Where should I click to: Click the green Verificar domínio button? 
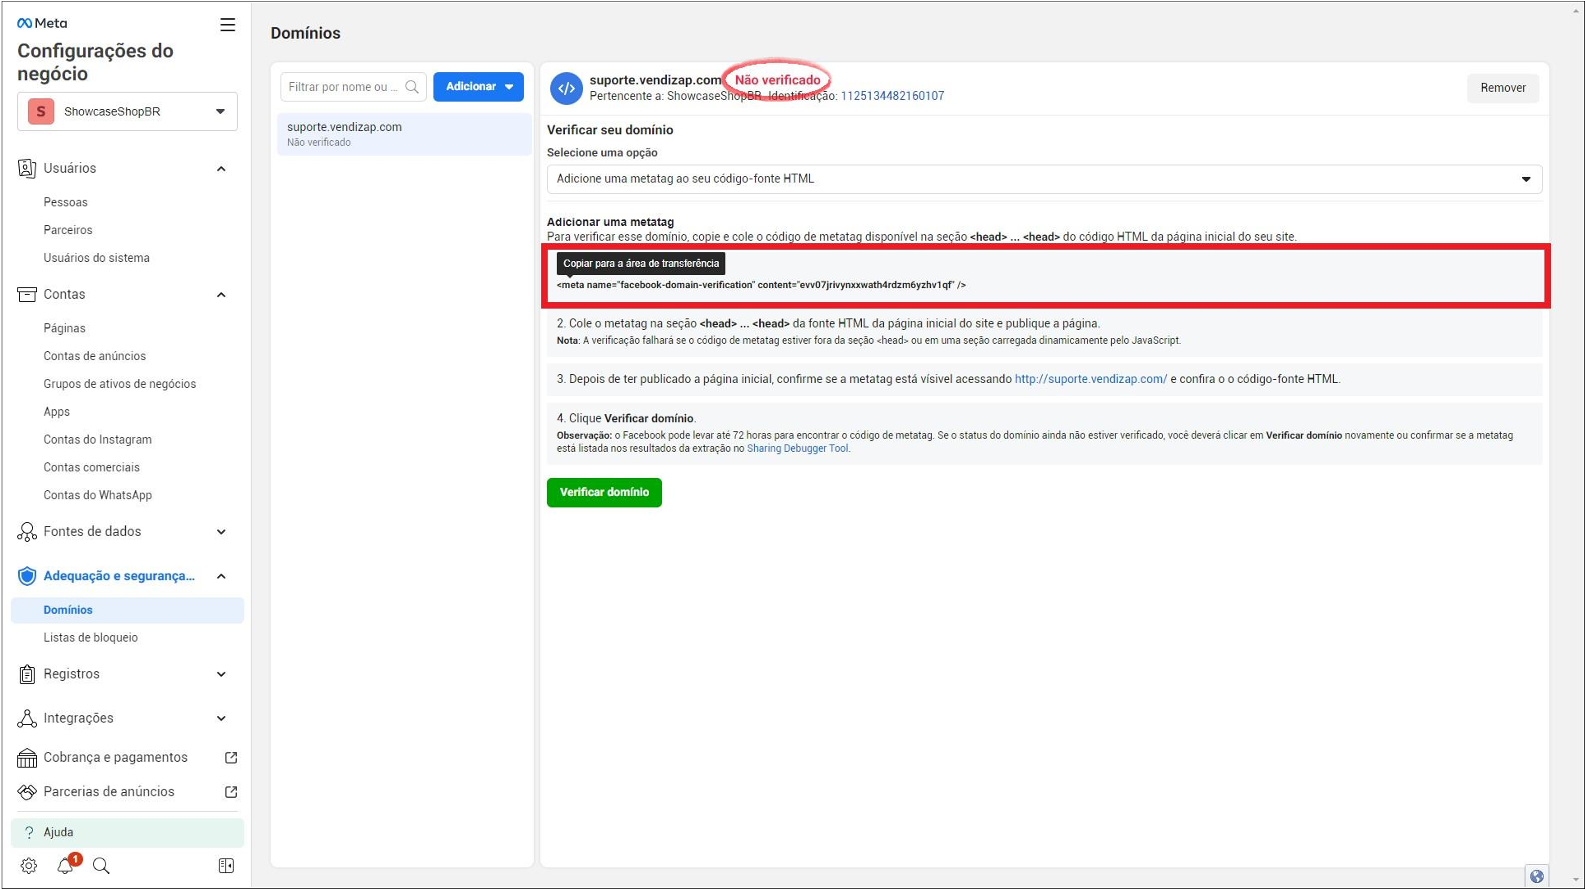604,493
